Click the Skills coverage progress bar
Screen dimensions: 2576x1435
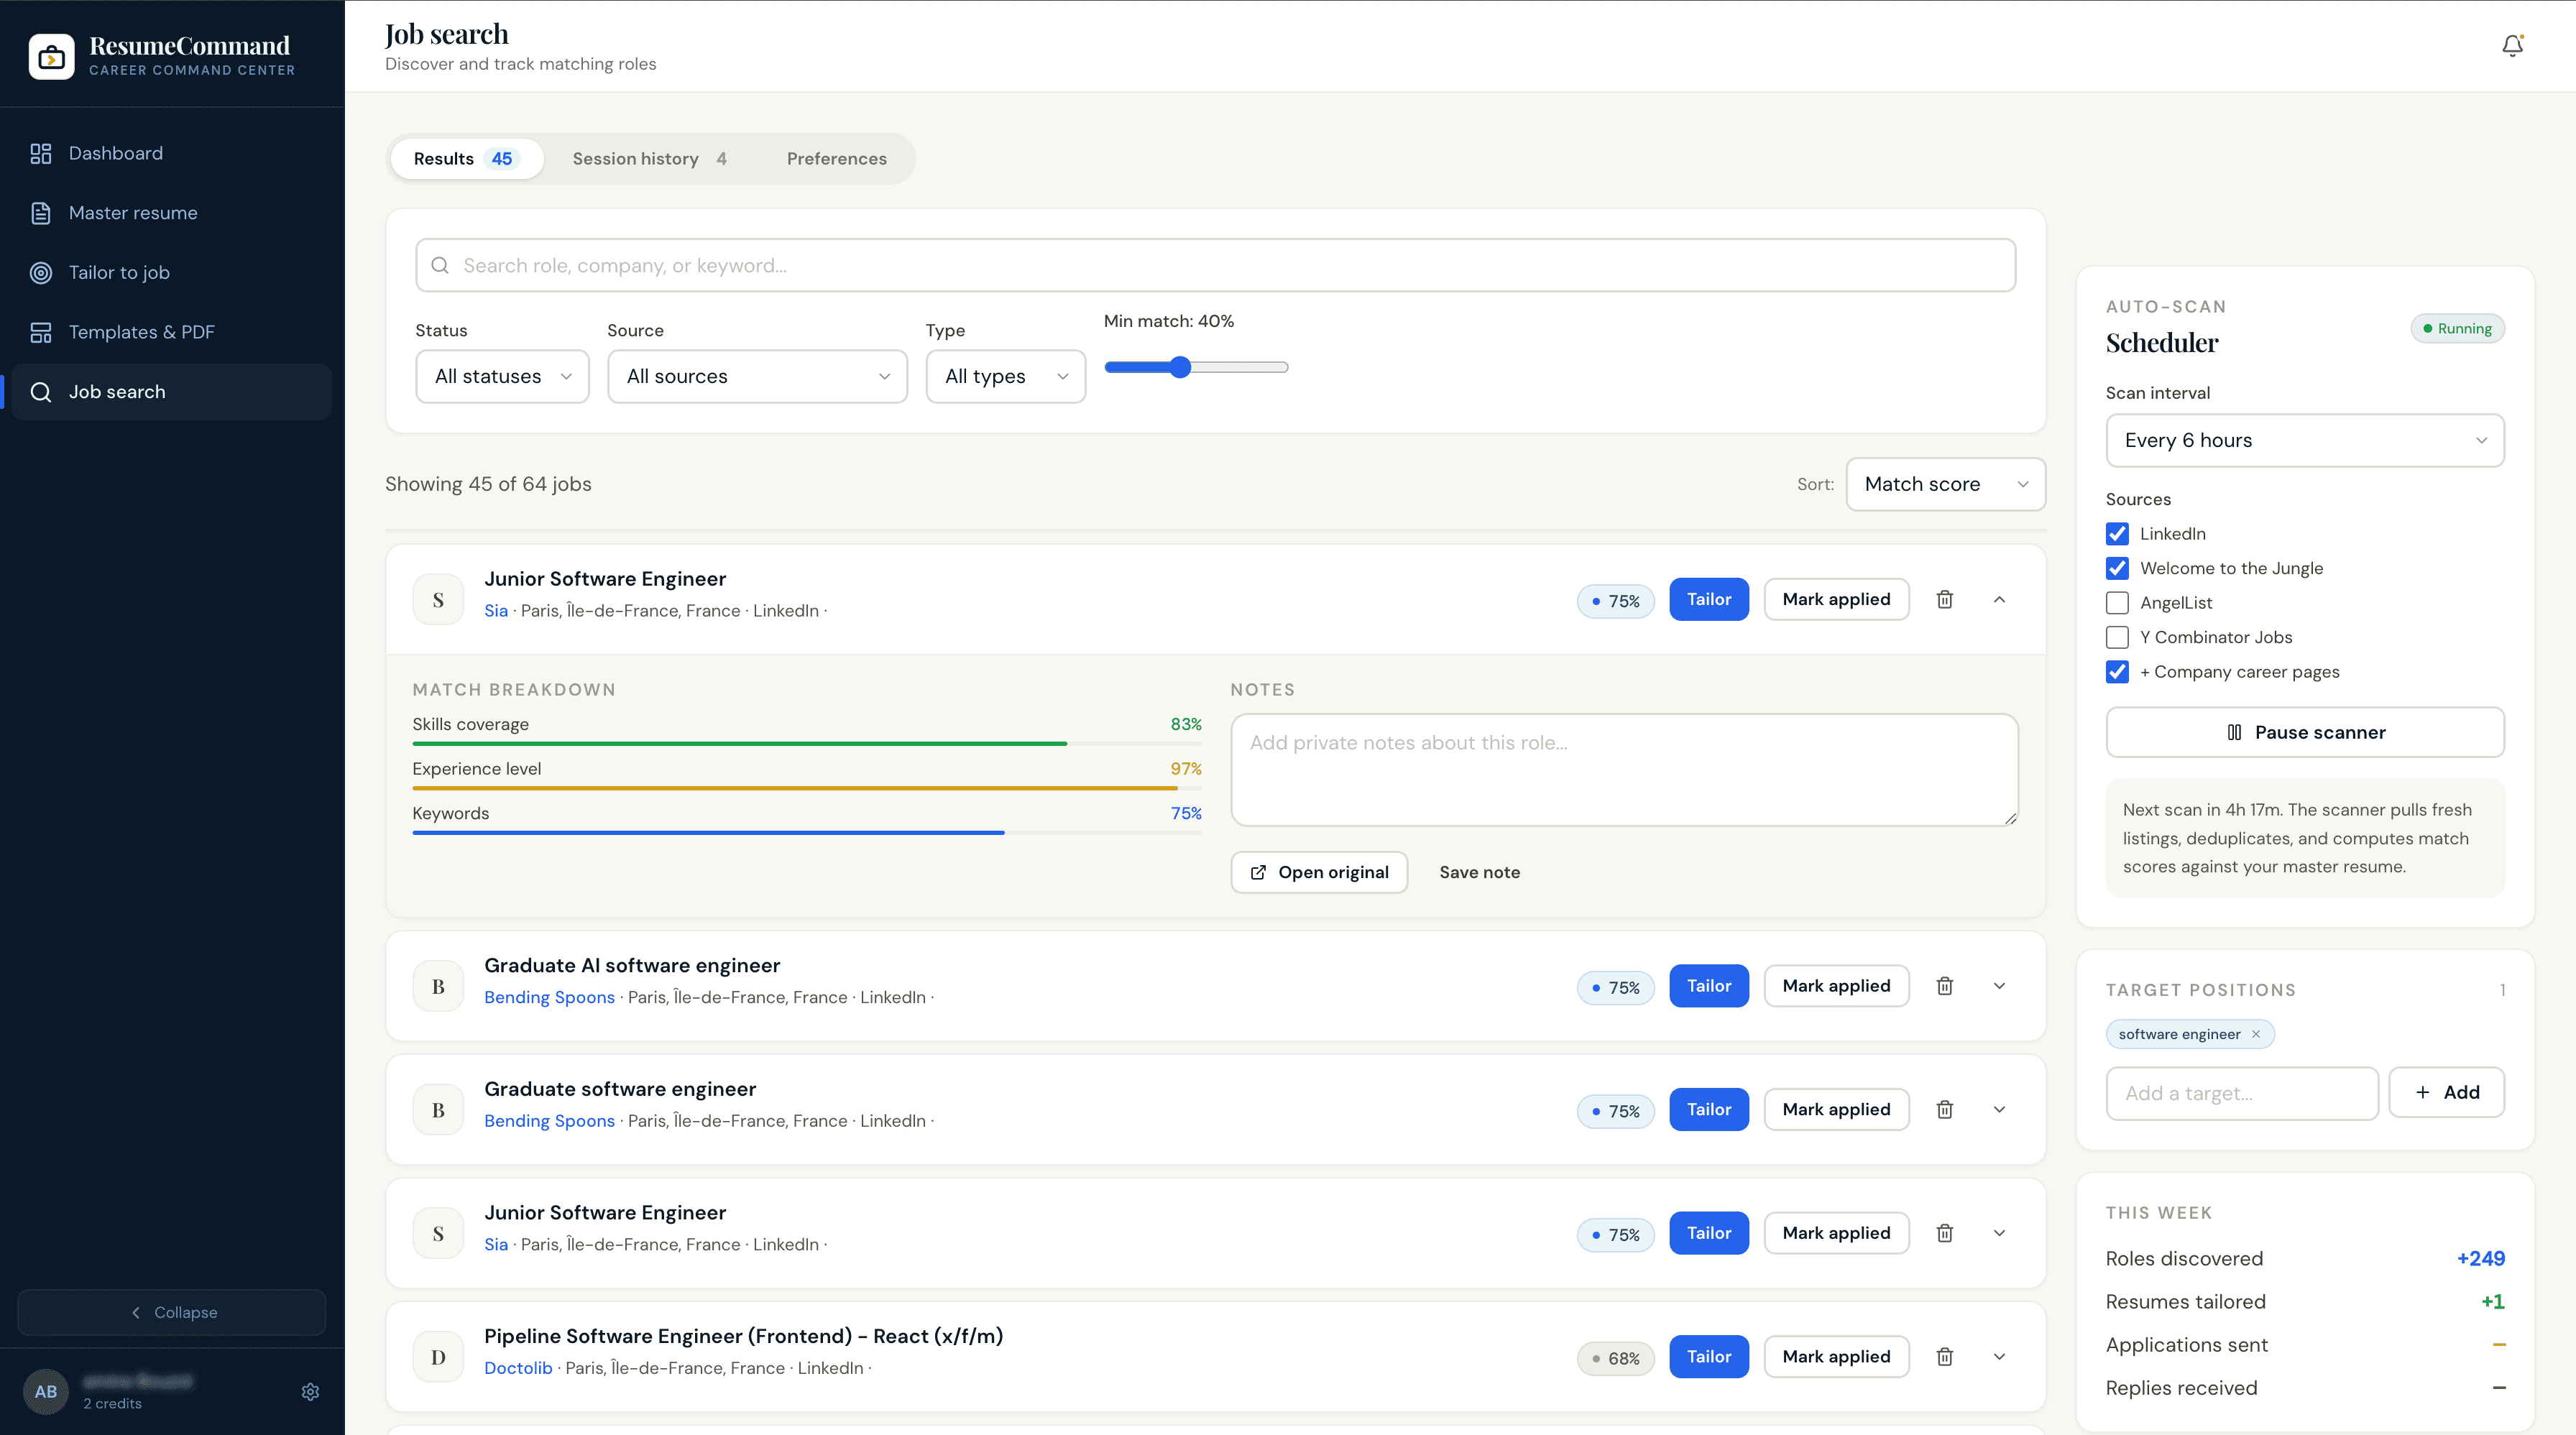(x=806, y=744)
